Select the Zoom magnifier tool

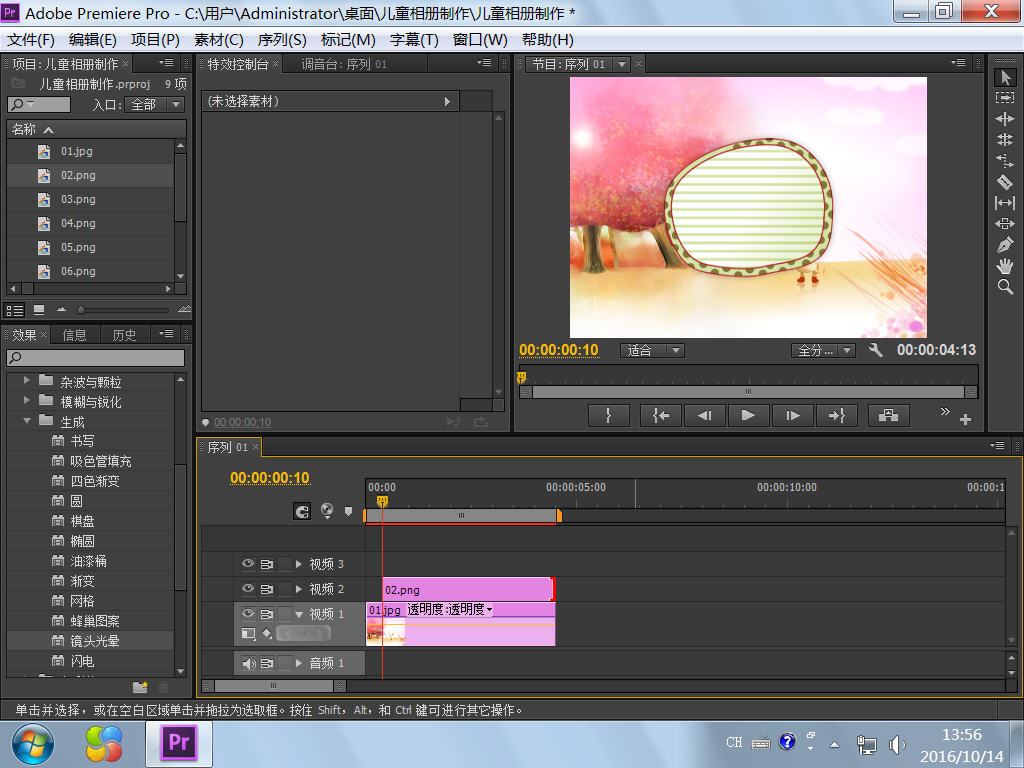(x=1004, y=287)
